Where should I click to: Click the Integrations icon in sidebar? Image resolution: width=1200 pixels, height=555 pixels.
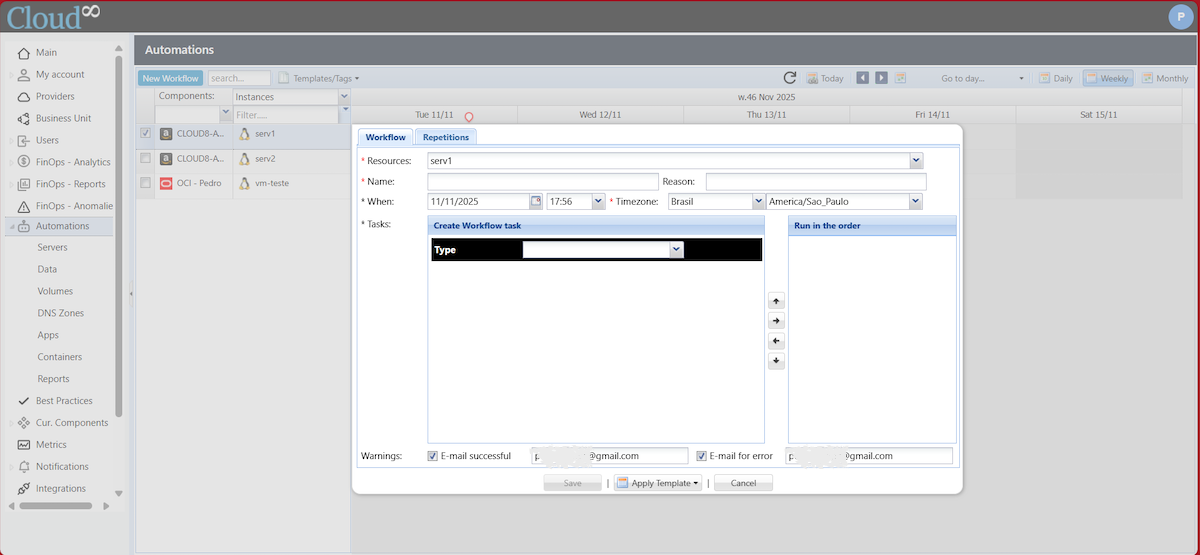[25, 489]
